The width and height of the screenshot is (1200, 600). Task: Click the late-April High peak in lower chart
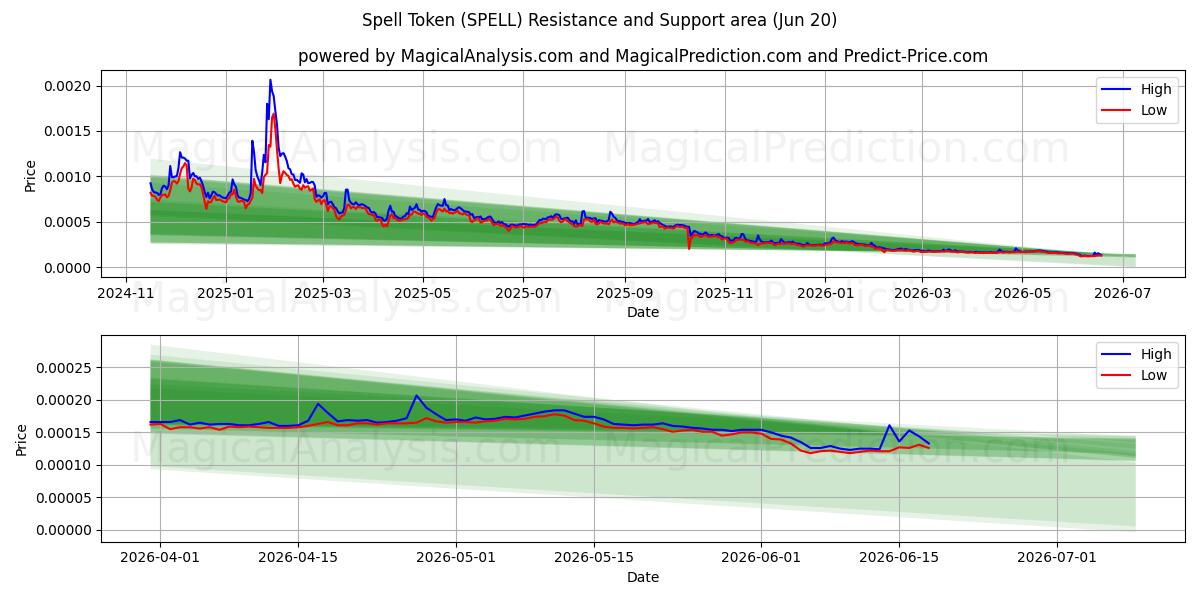[416, 396]
